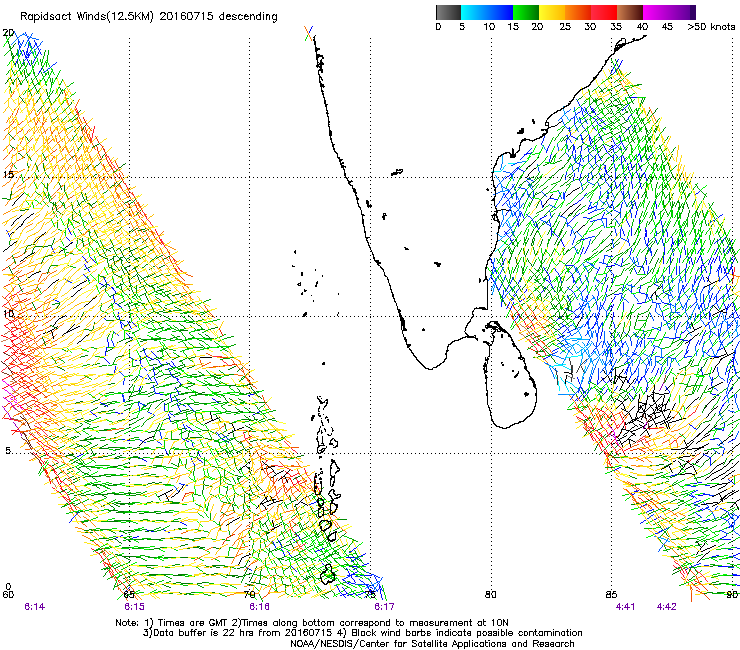Click the cyan-to-blue 5-15 knots legend segment
740x650 pixels.
pos(487,12)
